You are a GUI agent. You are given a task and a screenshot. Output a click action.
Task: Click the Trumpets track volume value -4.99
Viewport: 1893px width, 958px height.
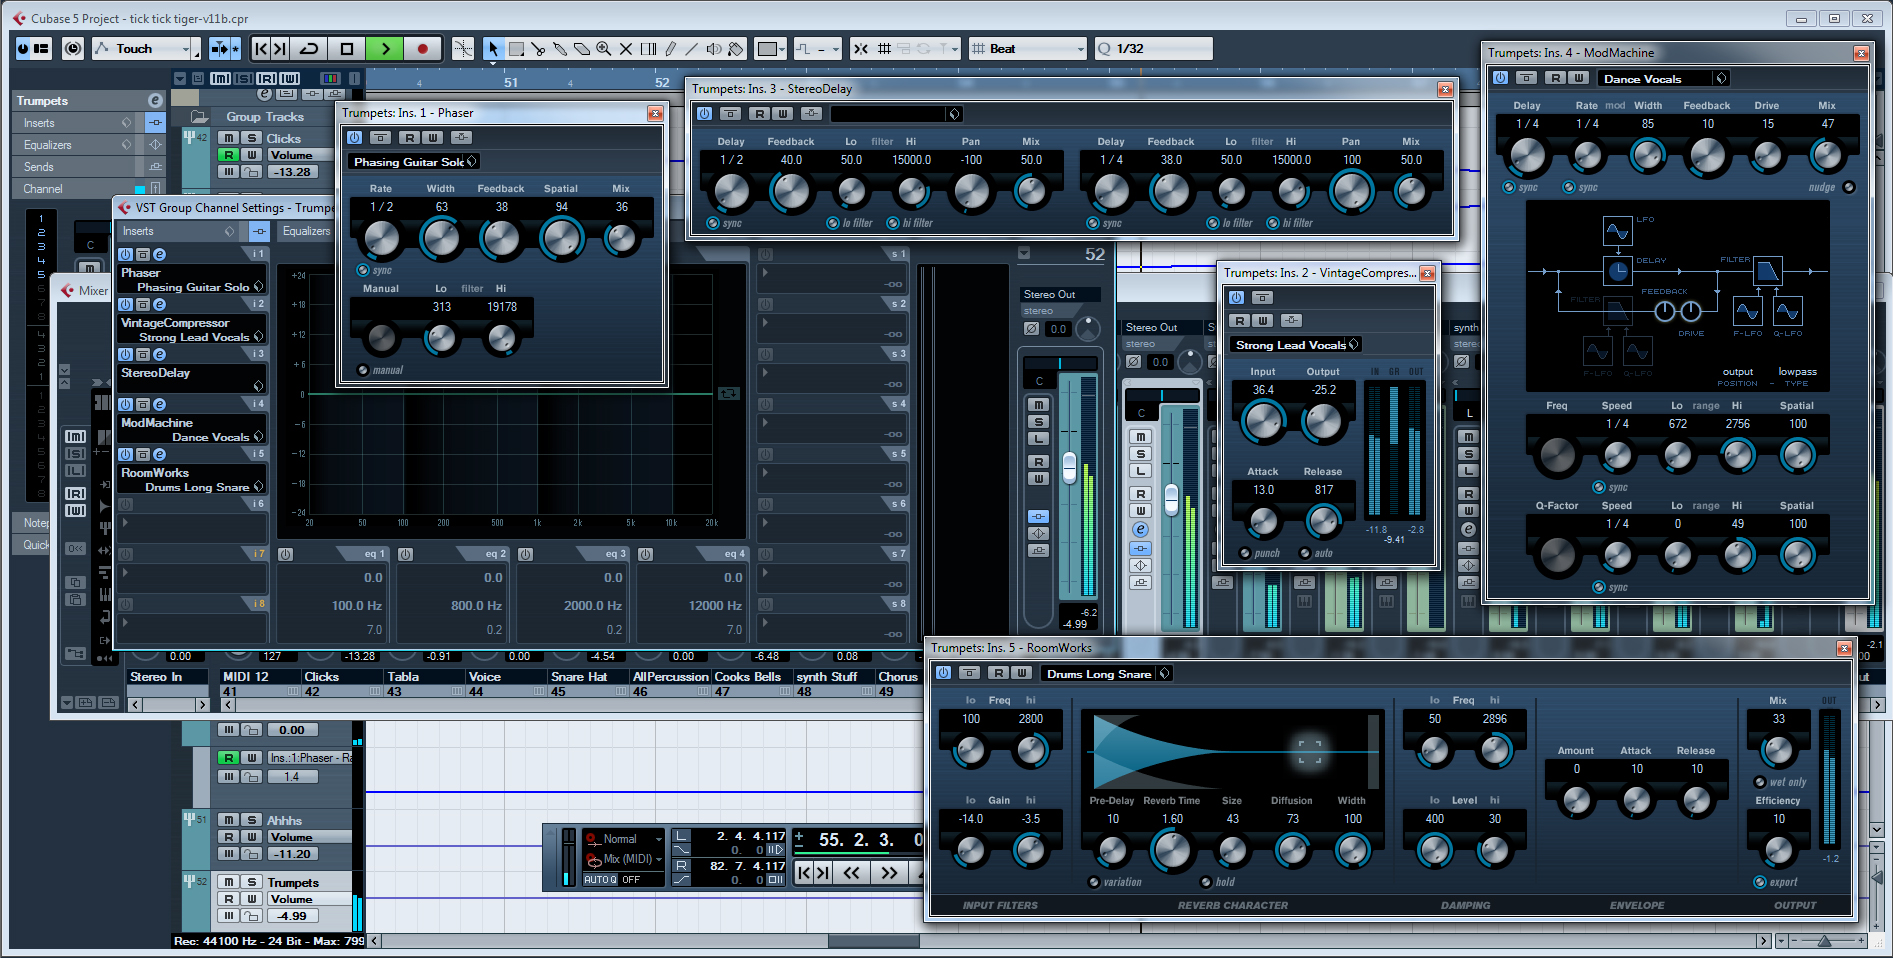tap(292, 915)
